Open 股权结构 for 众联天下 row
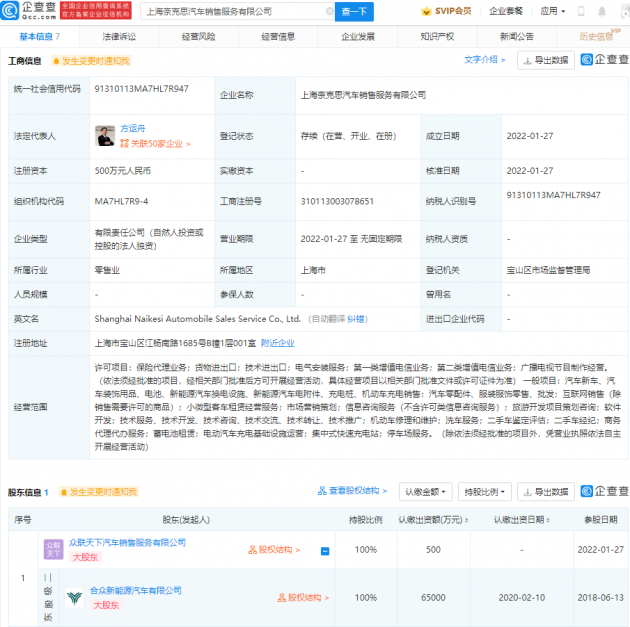This screenshot has width=630, height=627. pos(274,549)
